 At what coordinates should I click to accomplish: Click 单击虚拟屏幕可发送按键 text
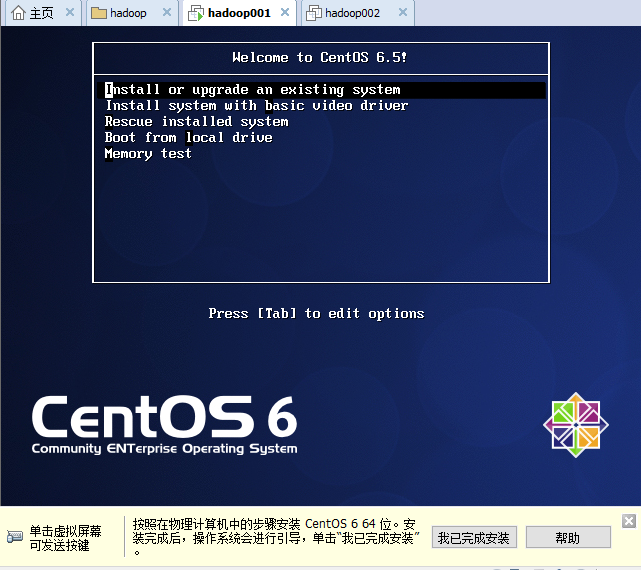65,538
